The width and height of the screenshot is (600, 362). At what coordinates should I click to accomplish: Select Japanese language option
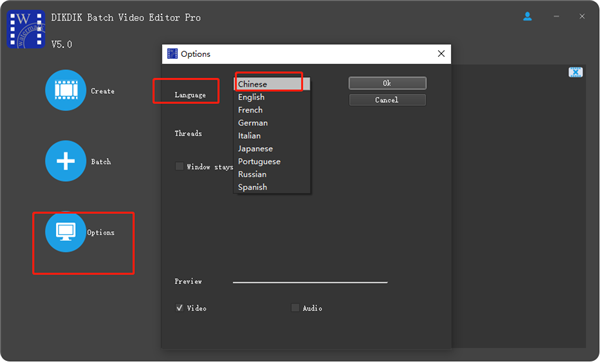coord(272,148)
